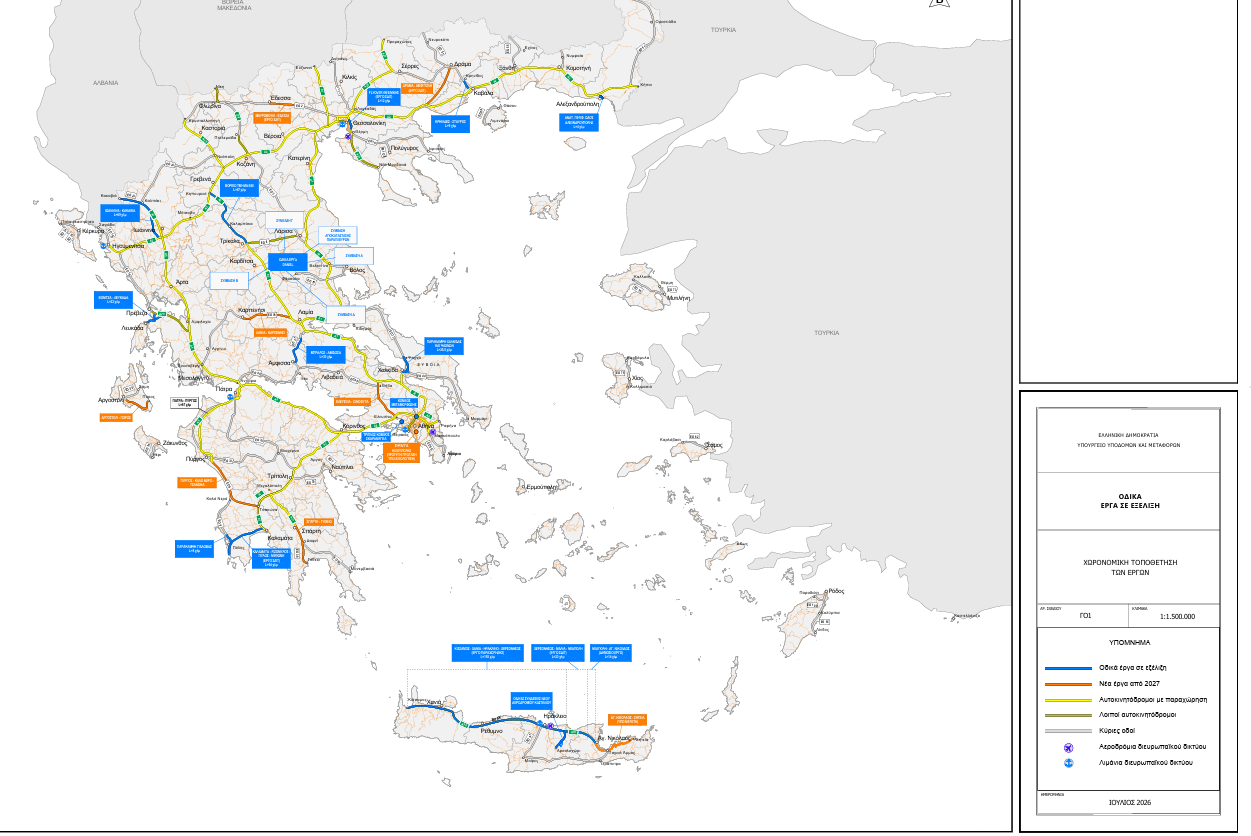Image resolution: width=1251 pixels, height=836 pixels.
Task: Click the orange legend line for Νέα έργα από 2027
Action: tap(1068, 683)
